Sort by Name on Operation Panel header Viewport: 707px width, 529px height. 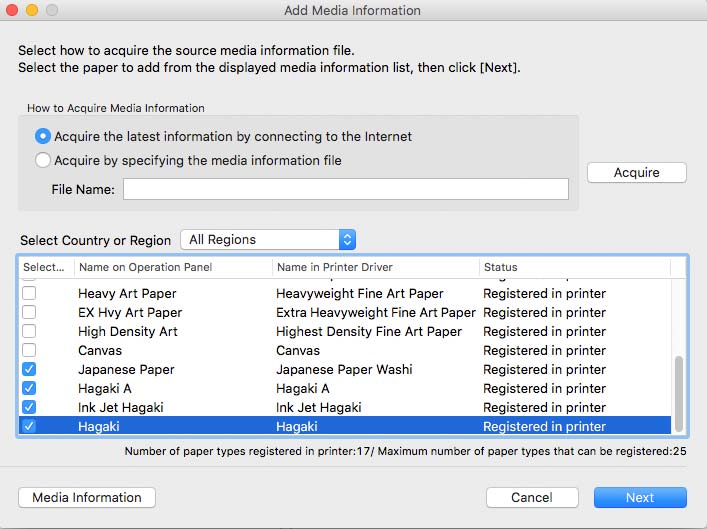(173, 267)
